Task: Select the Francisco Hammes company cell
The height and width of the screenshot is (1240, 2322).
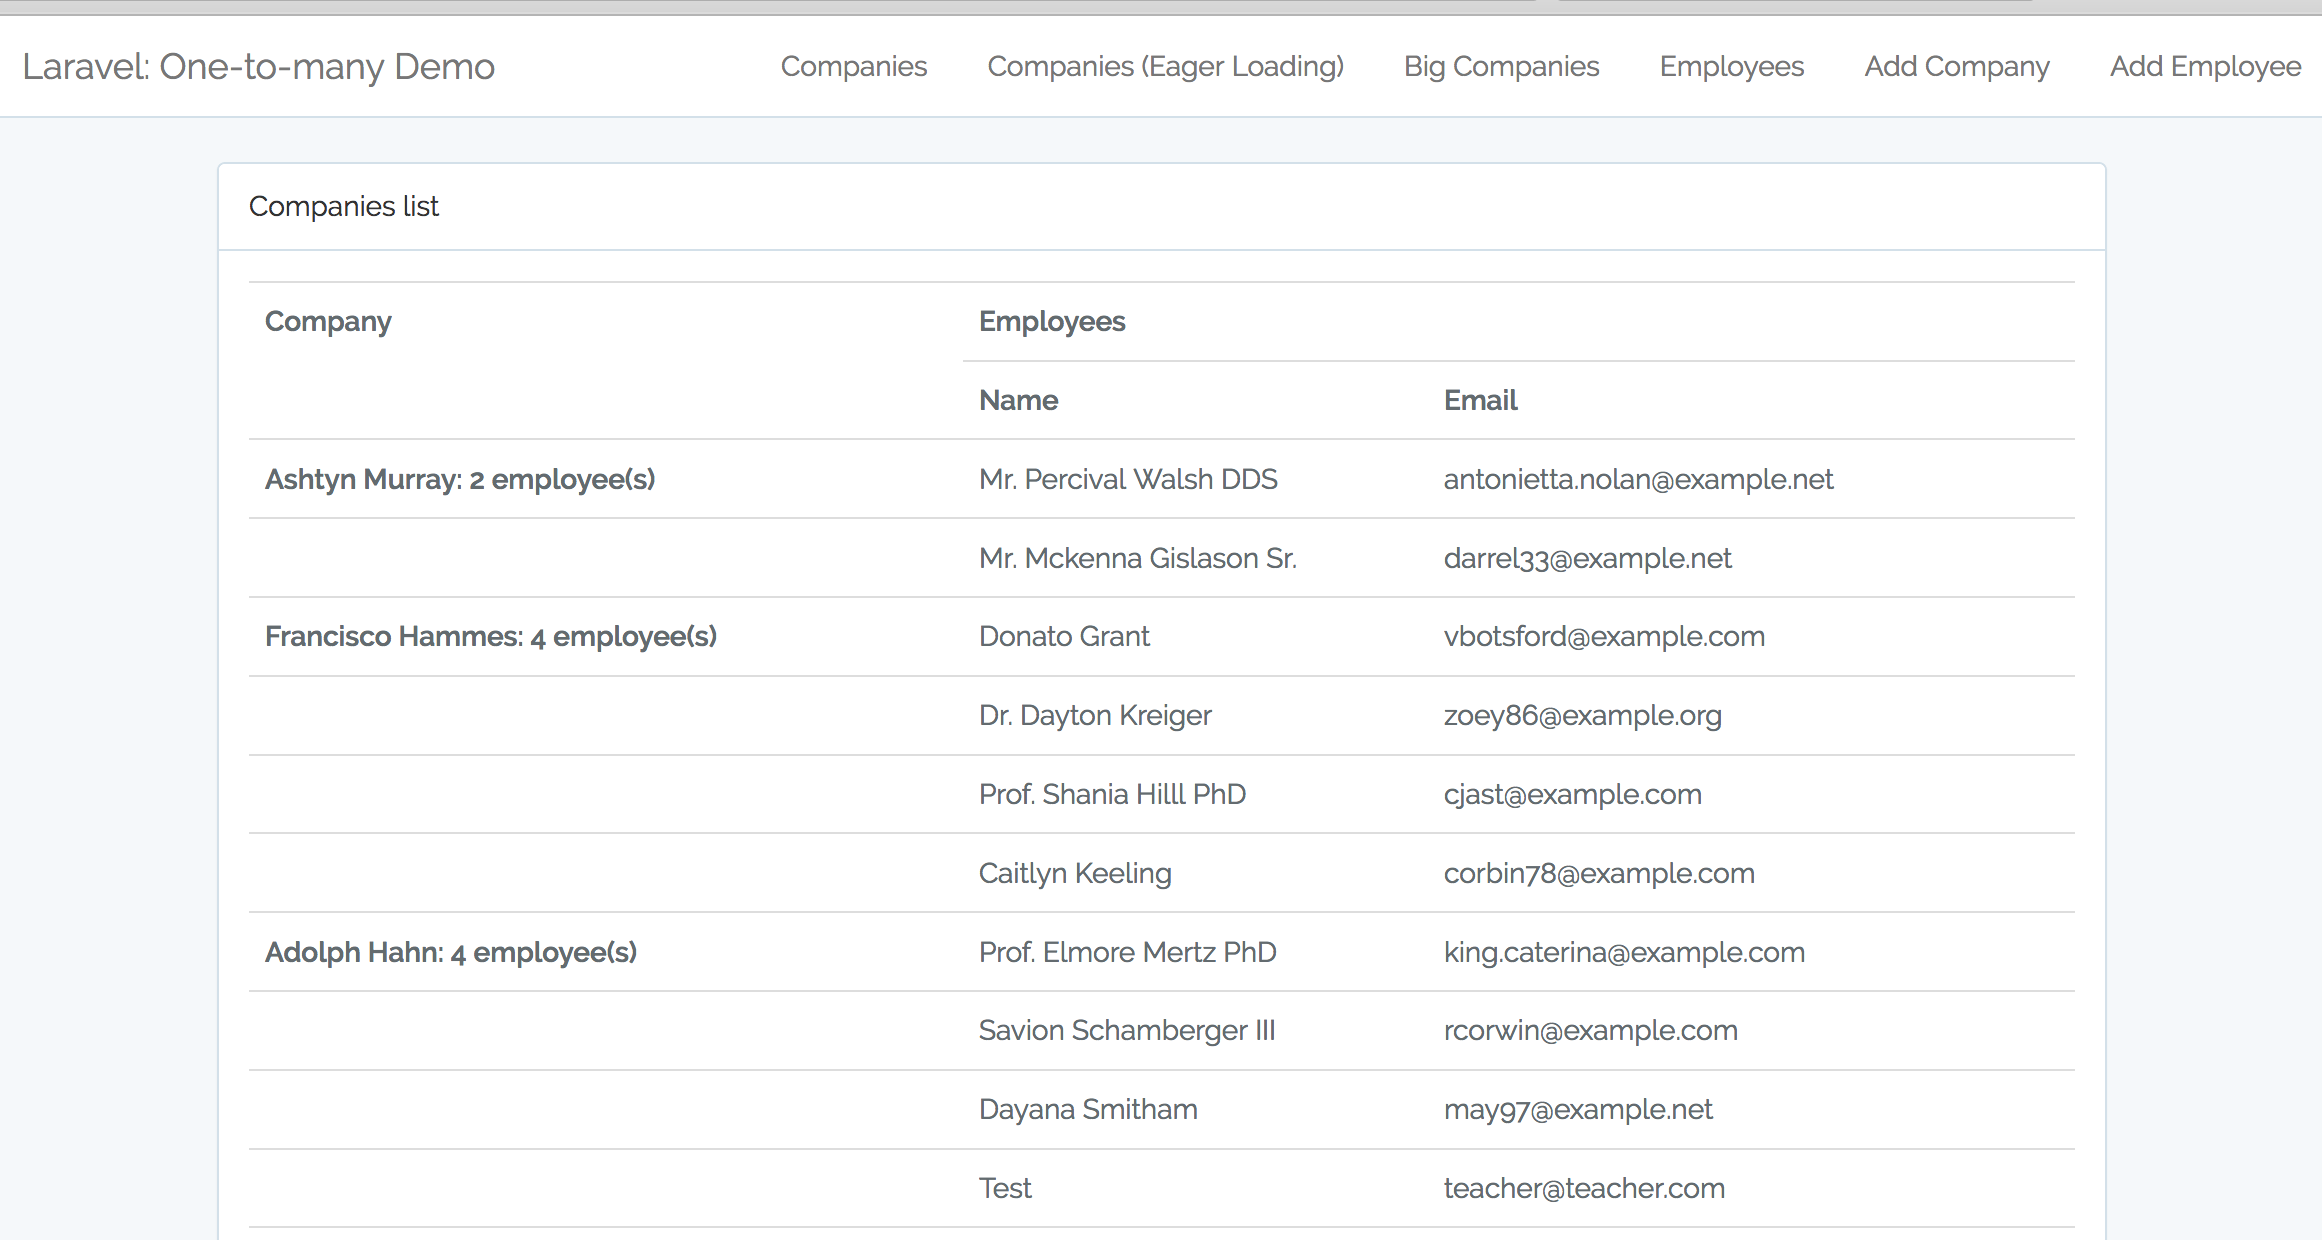Action: coord(490,636)
